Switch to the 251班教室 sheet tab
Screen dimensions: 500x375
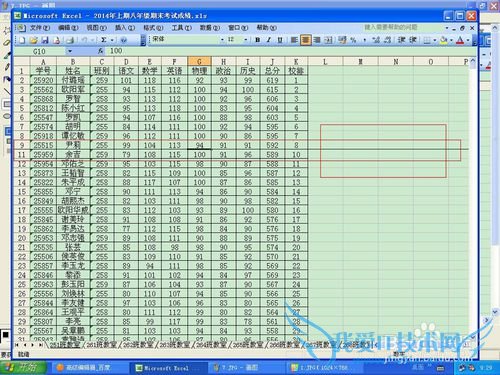(65, 345)
